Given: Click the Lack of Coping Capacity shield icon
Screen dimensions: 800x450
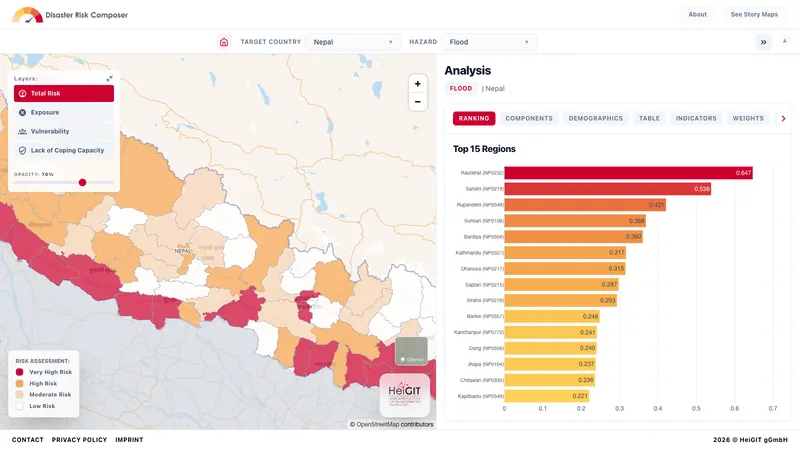Looking at the screenshot, I should pos(22,151).
